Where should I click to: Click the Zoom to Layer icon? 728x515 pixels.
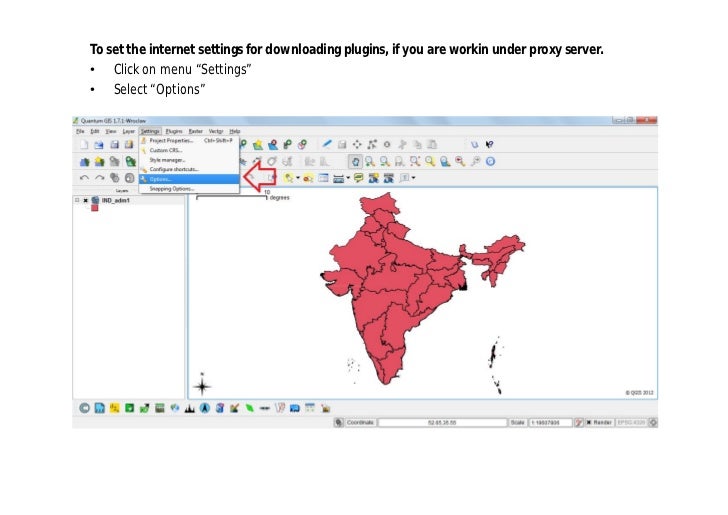[445, 161]
